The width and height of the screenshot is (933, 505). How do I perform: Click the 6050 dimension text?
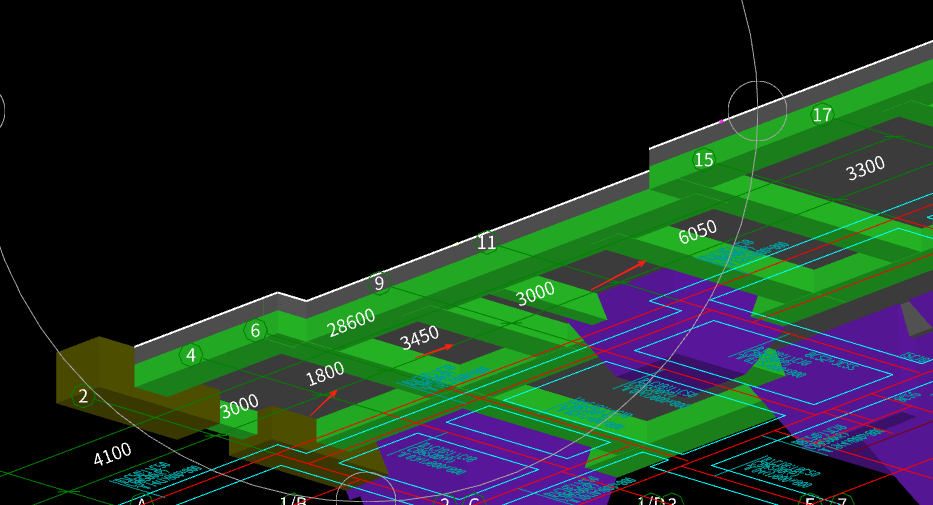point(697,232)
